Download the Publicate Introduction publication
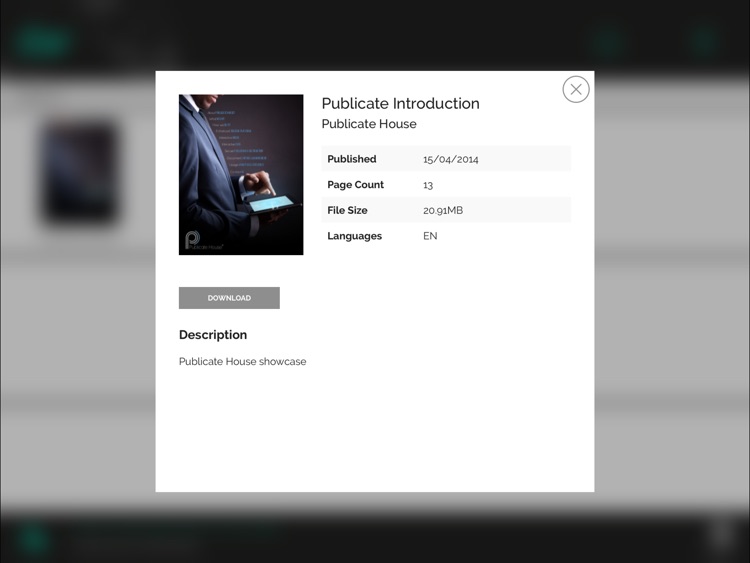 tap(229, 298)
